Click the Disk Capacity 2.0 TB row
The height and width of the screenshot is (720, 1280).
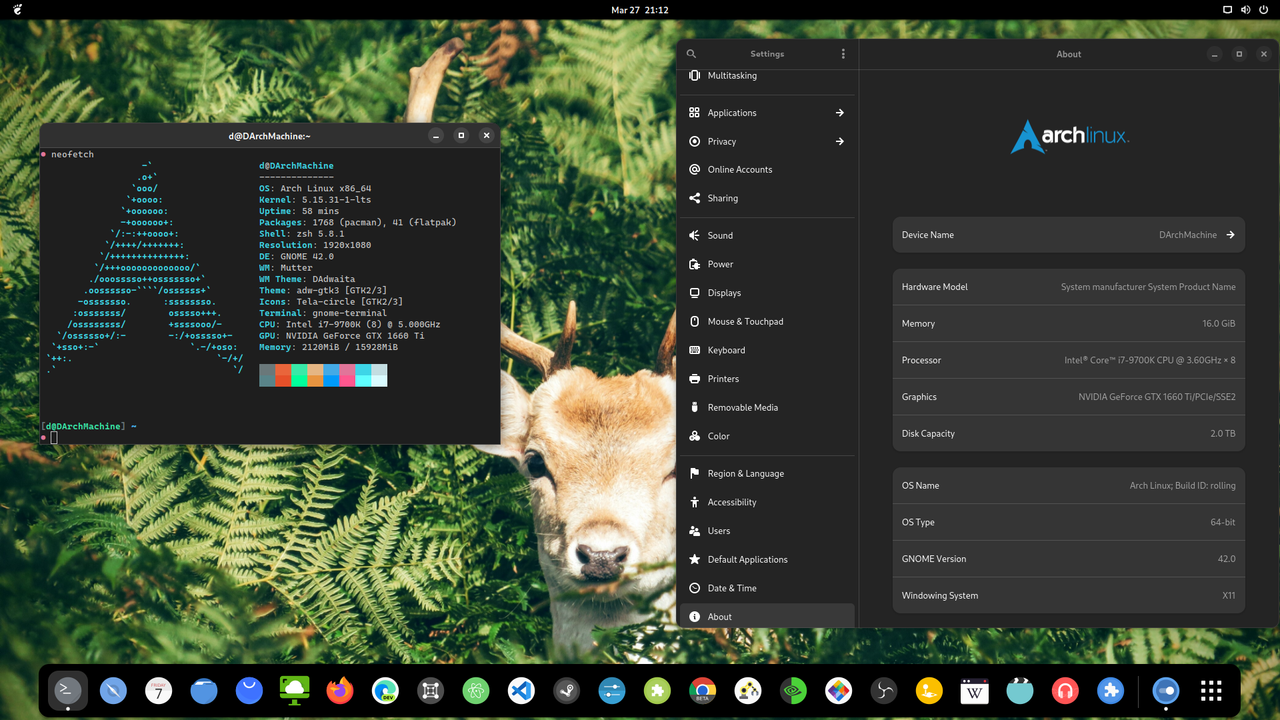coord(1069,434)
